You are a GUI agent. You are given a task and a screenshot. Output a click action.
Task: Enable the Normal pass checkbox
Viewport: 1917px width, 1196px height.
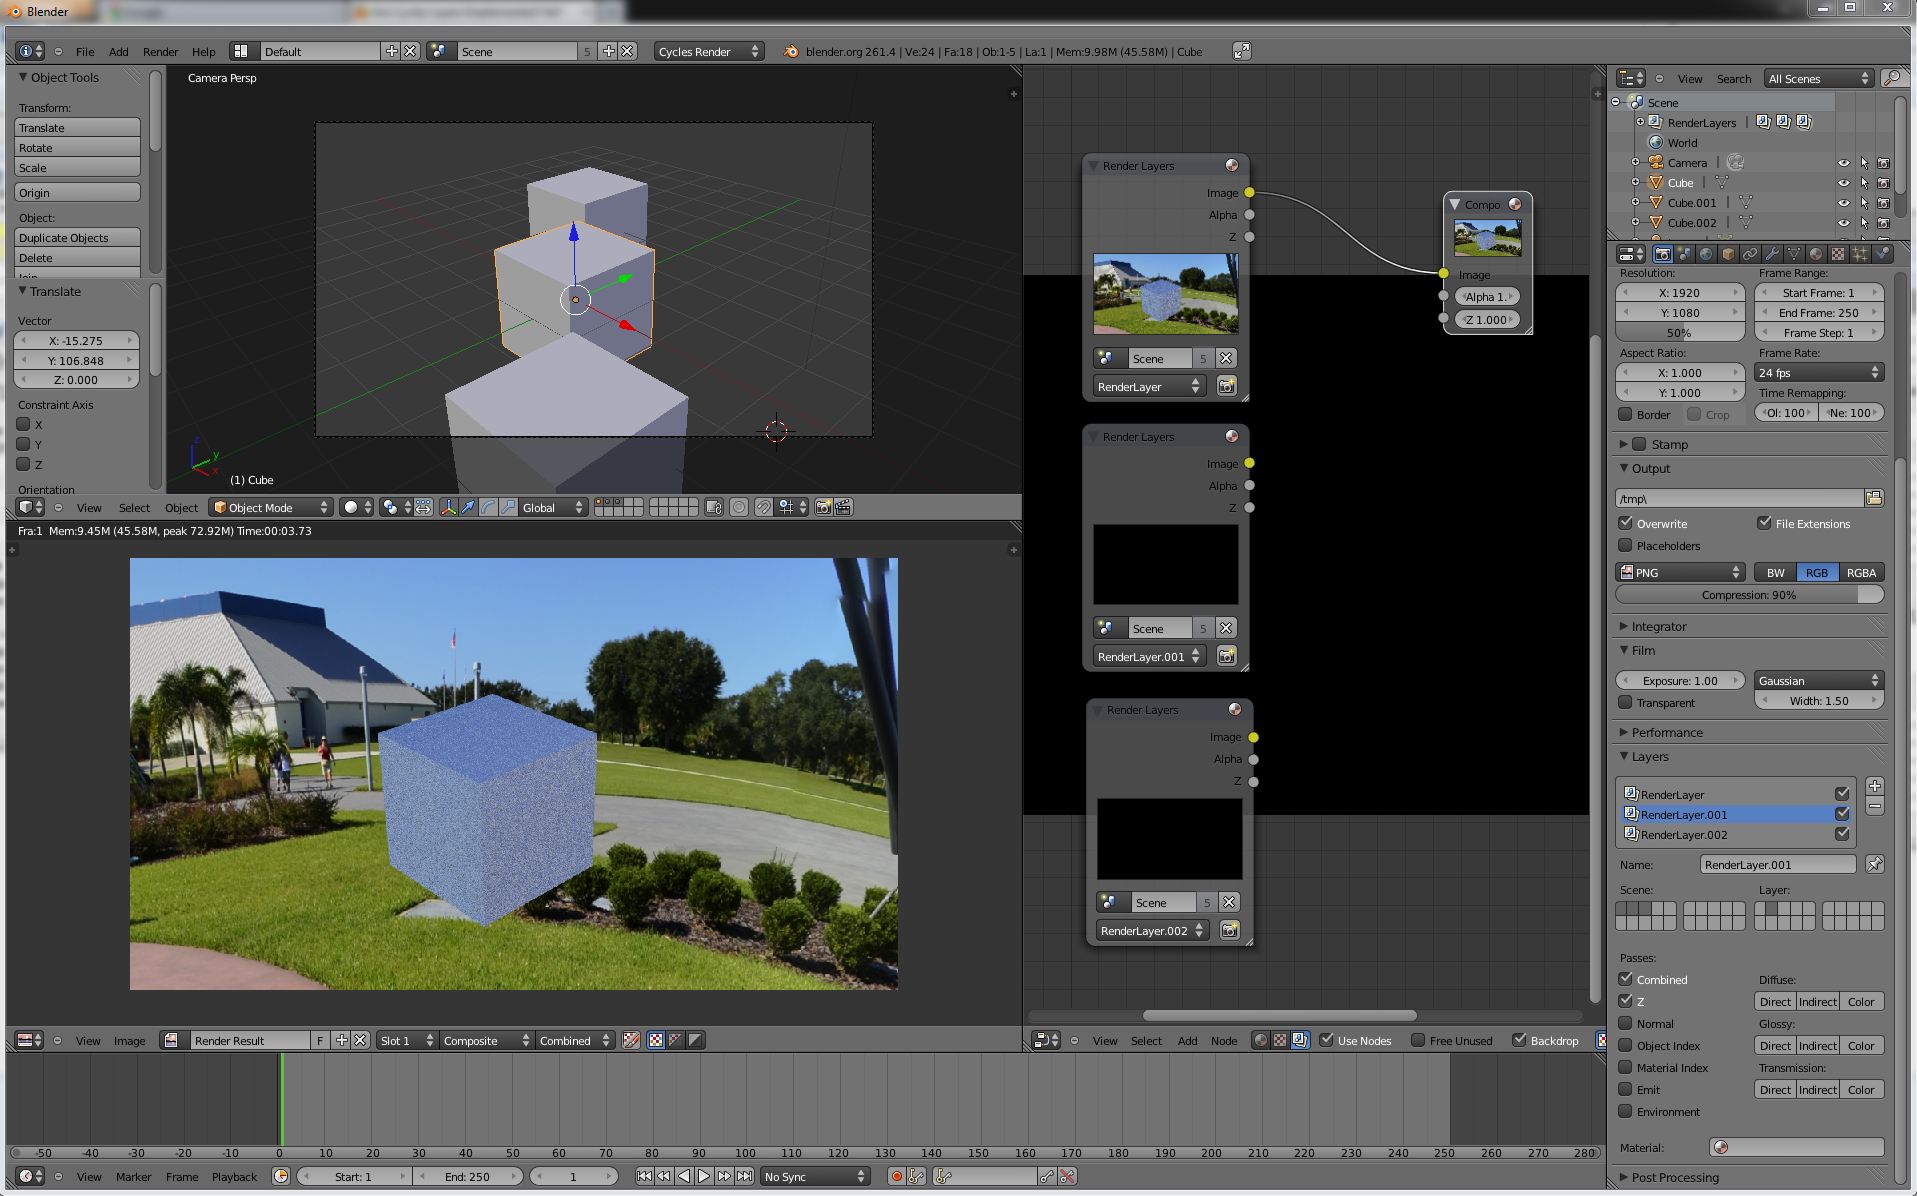point(1625,1023)
